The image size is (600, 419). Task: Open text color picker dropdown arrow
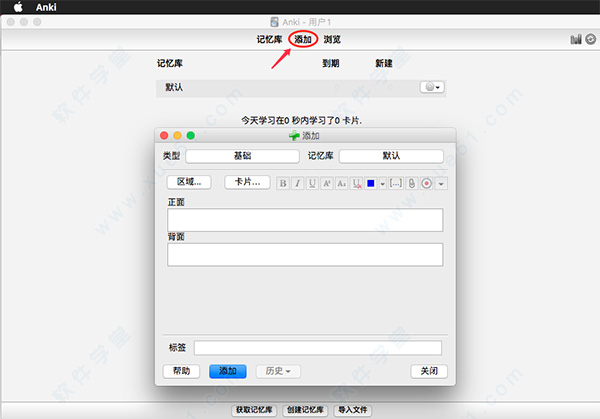383,184
